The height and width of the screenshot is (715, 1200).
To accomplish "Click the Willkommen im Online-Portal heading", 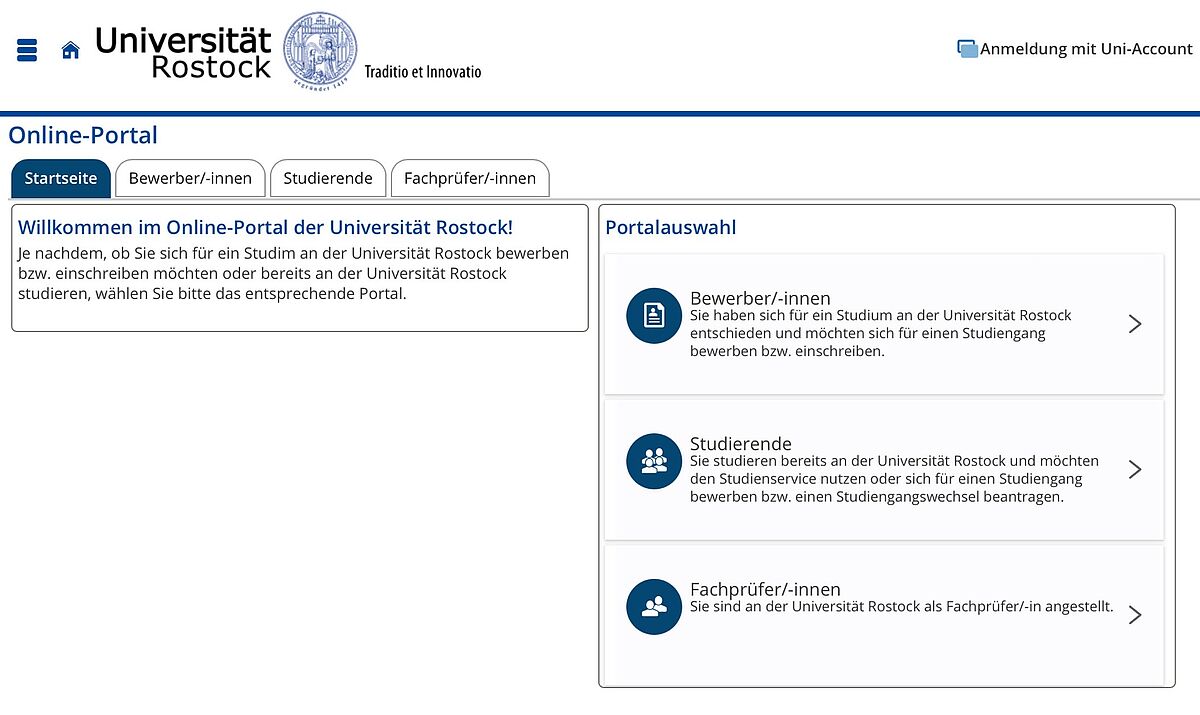I will pyautogui.click(x=265, y=227).
